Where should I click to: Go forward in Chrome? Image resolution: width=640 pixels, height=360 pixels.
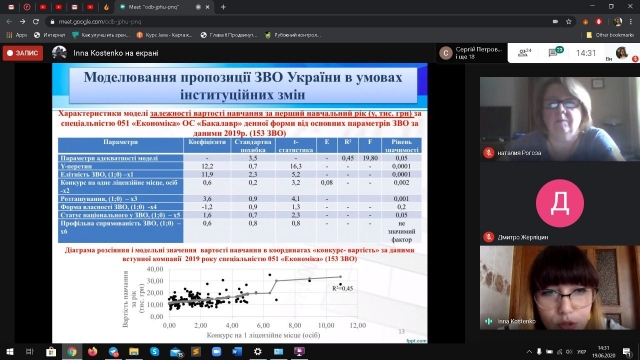(x=22, y=21)
